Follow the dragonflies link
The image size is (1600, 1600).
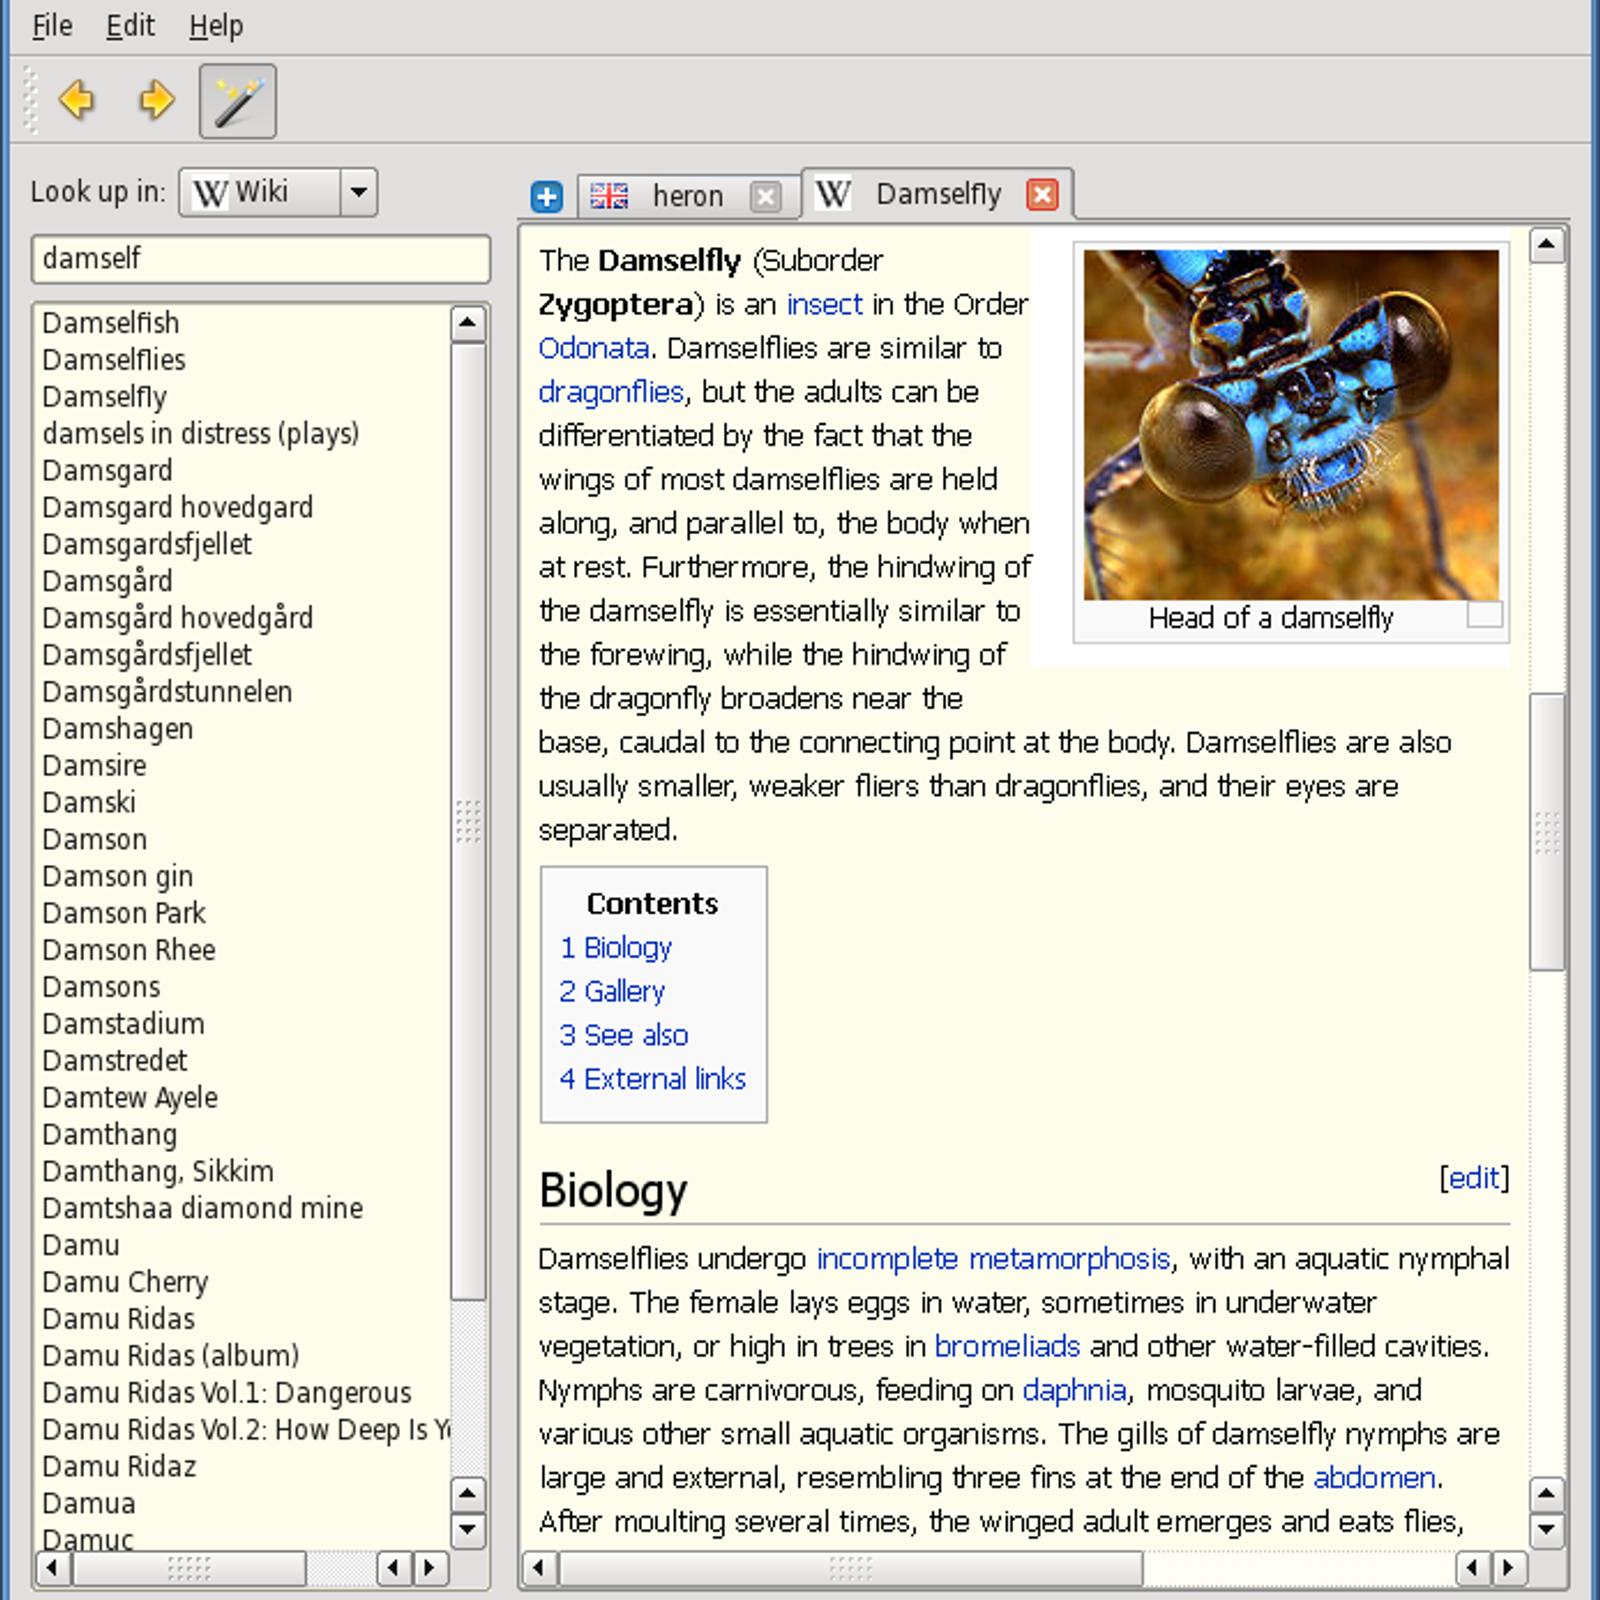point(611,392)
